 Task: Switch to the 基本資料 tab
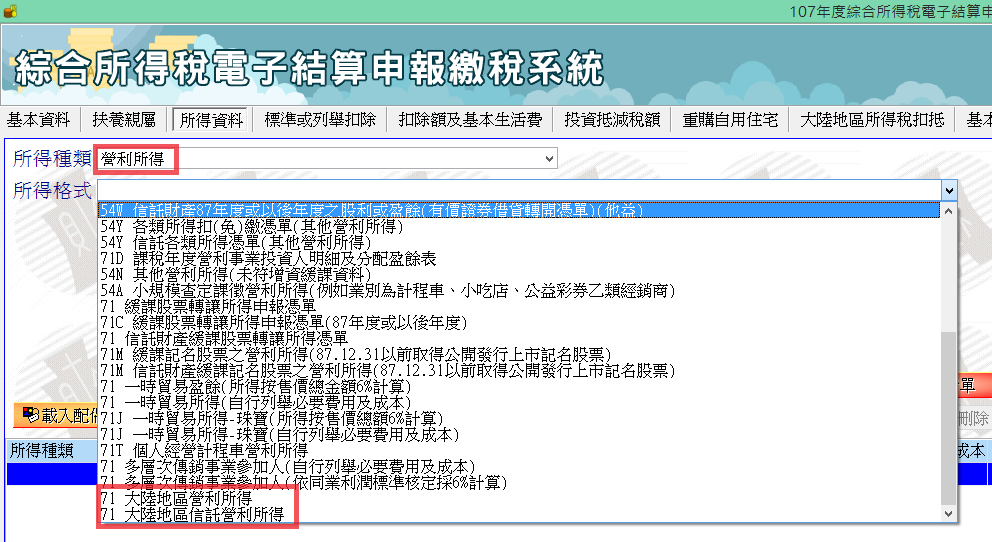pyautogui.click(x=39, y=120)
